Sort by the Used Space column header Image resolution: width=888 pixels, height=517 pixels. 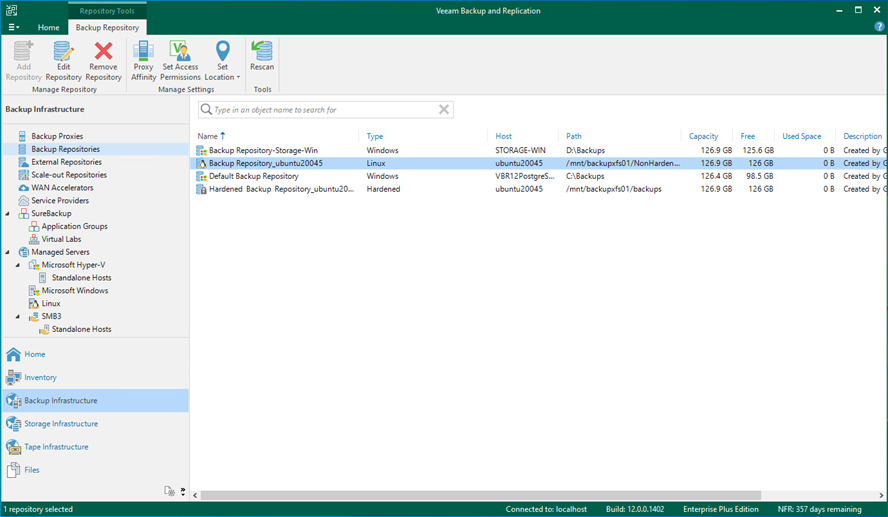click(x=801, y=136)
